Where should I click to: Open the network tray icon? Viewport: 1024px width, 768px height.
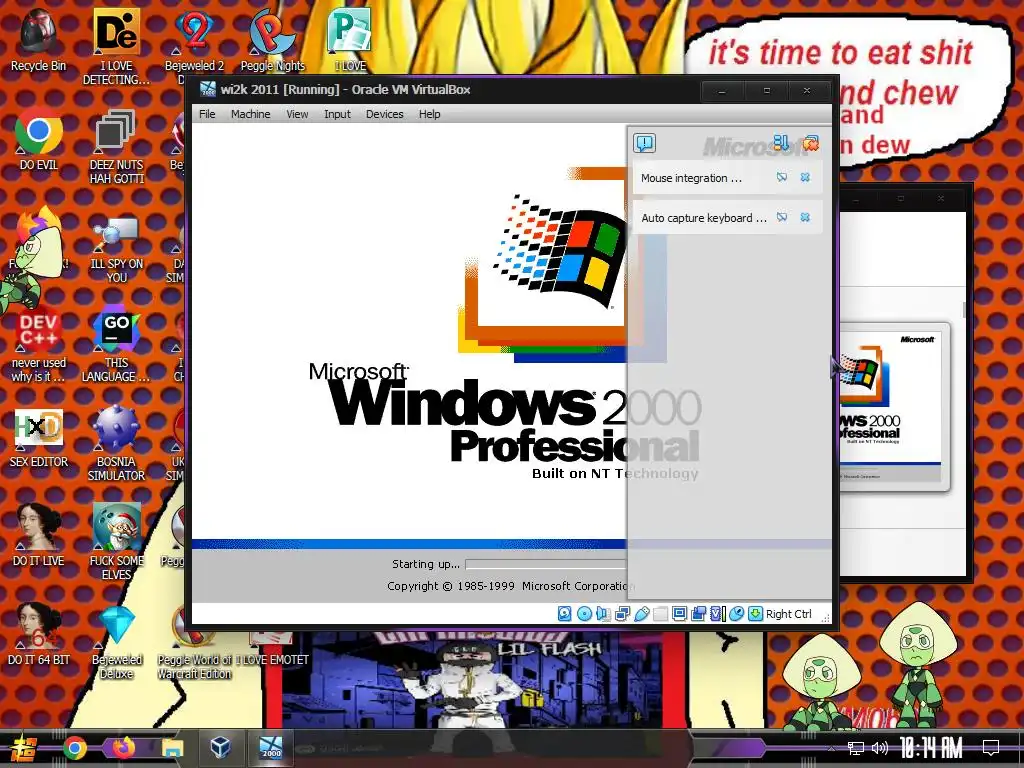click(855, 748)
